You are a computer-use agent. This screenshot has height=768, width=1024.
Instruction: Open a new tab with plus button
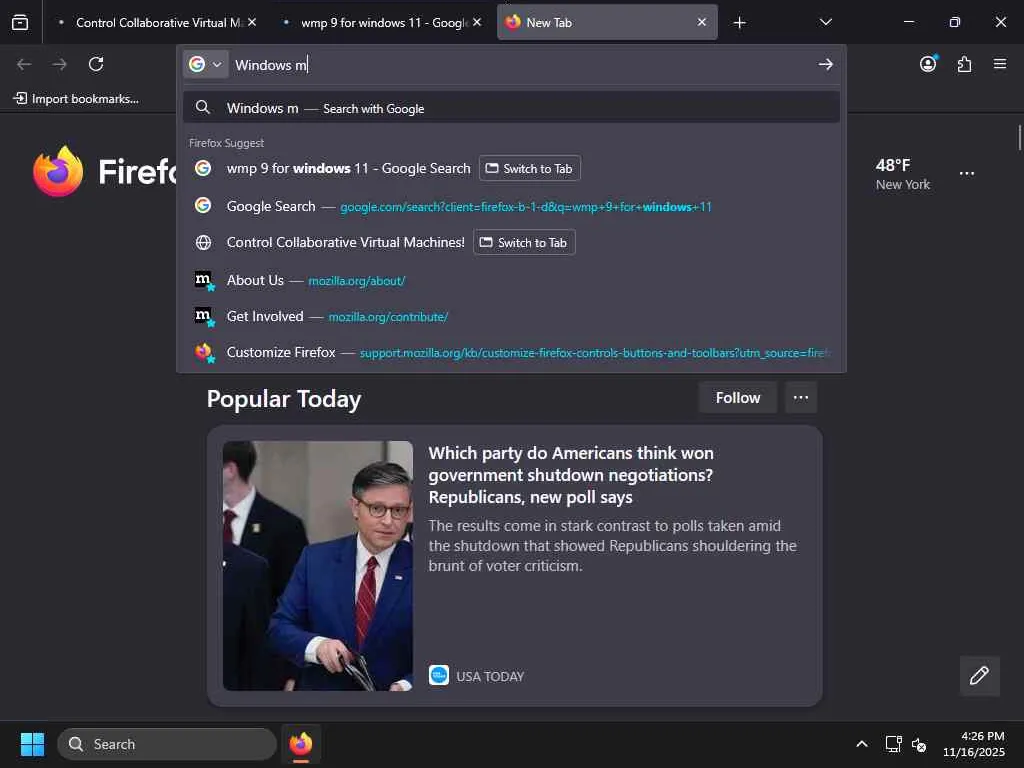pyautogui.click(x=739, y=23)
